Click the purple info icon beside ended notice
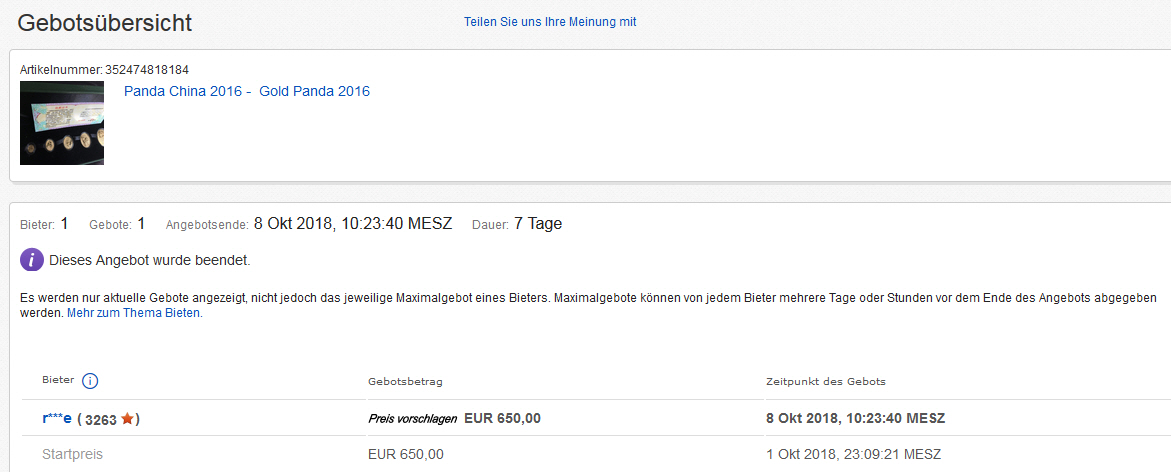 [x=32, y=260]
